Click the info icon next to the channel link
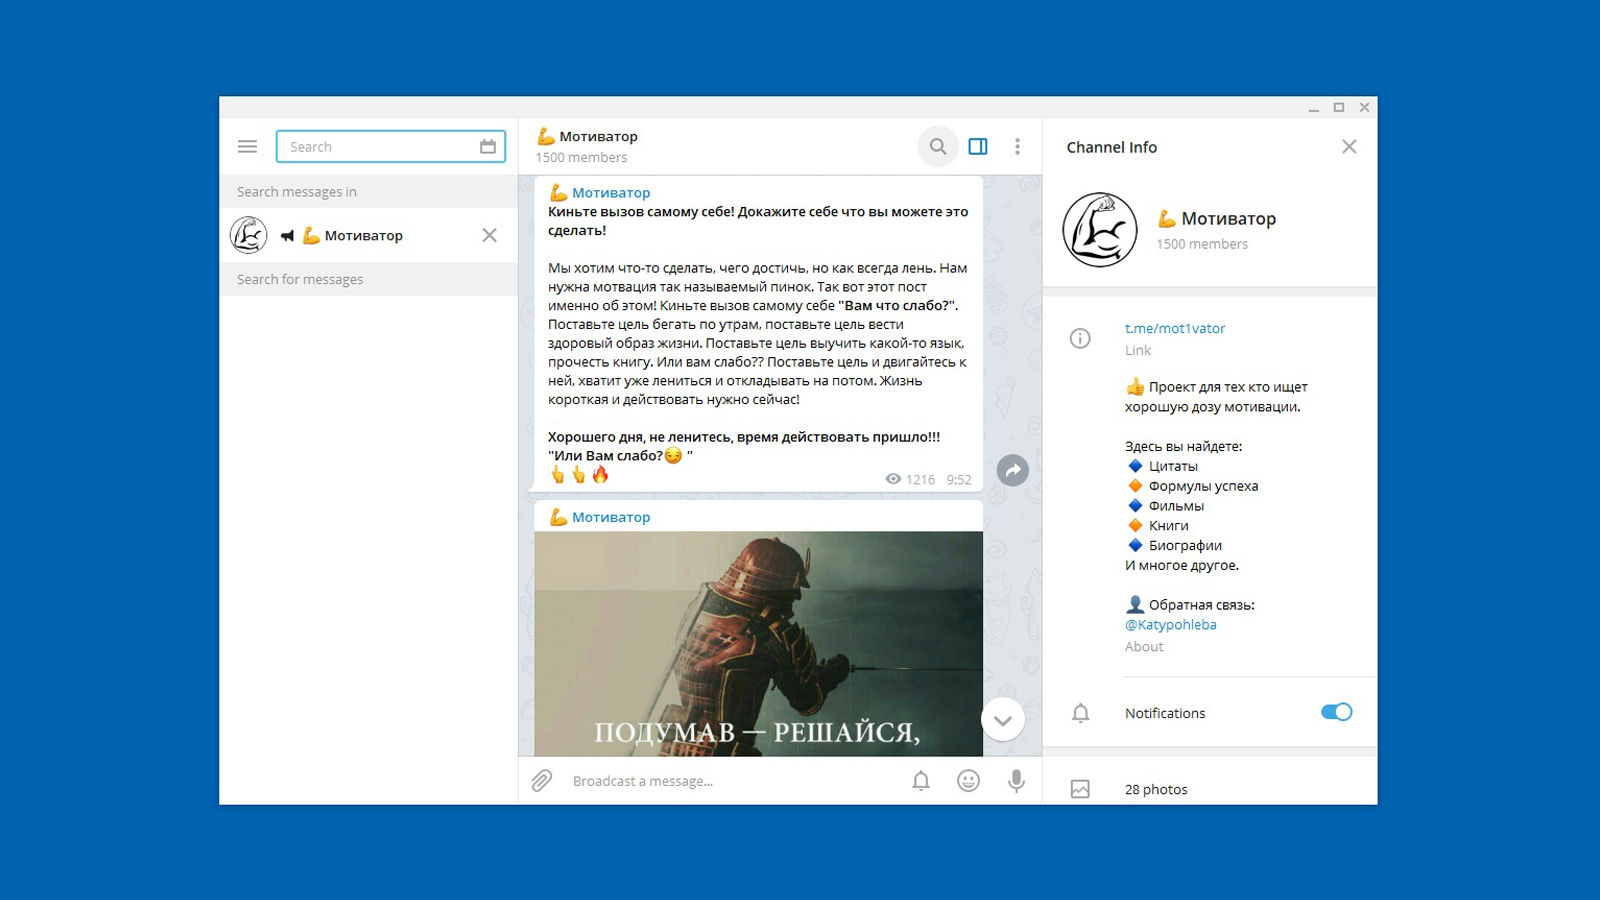The image size is (1600, 900). (1080, 338)
